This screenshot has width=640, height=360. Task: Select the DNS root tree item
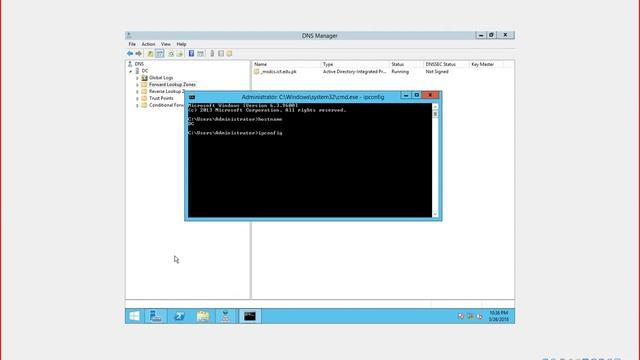pos(139,64)
